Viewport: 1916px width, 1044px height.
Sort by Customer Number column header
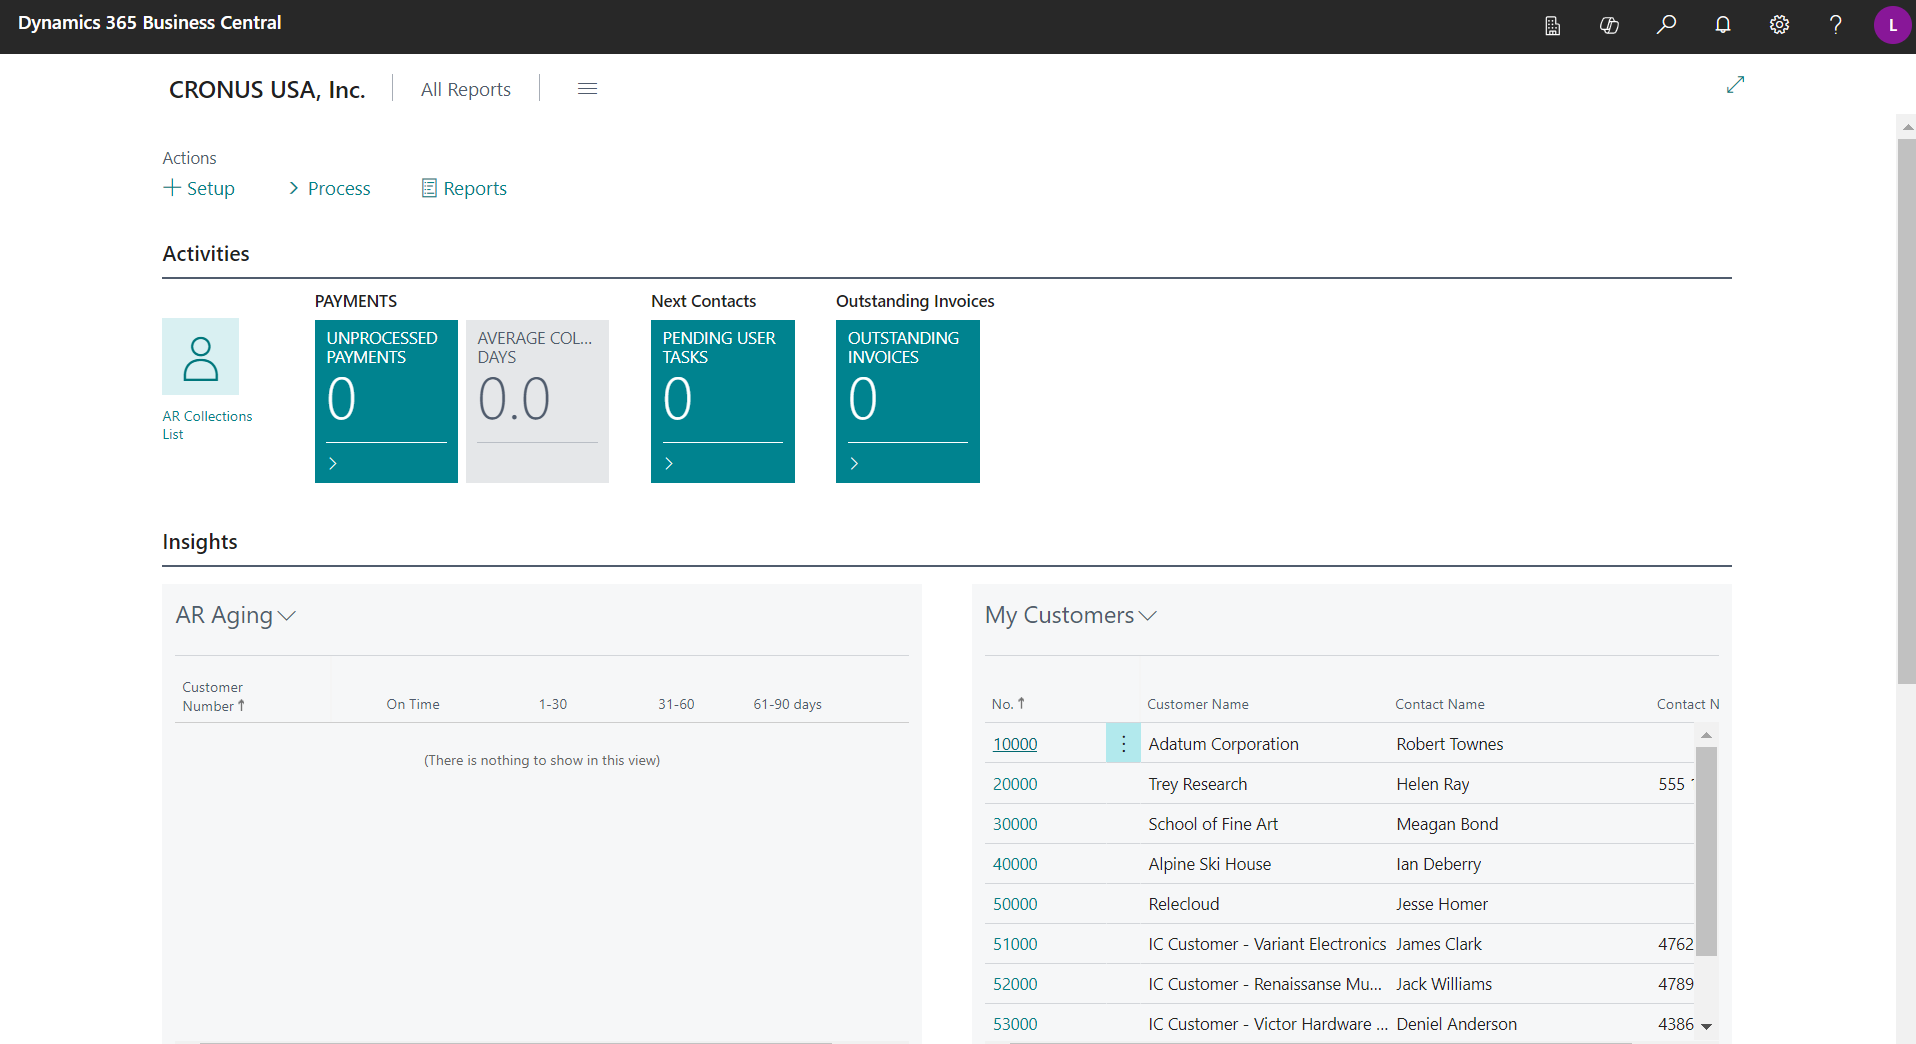(213, 696)
